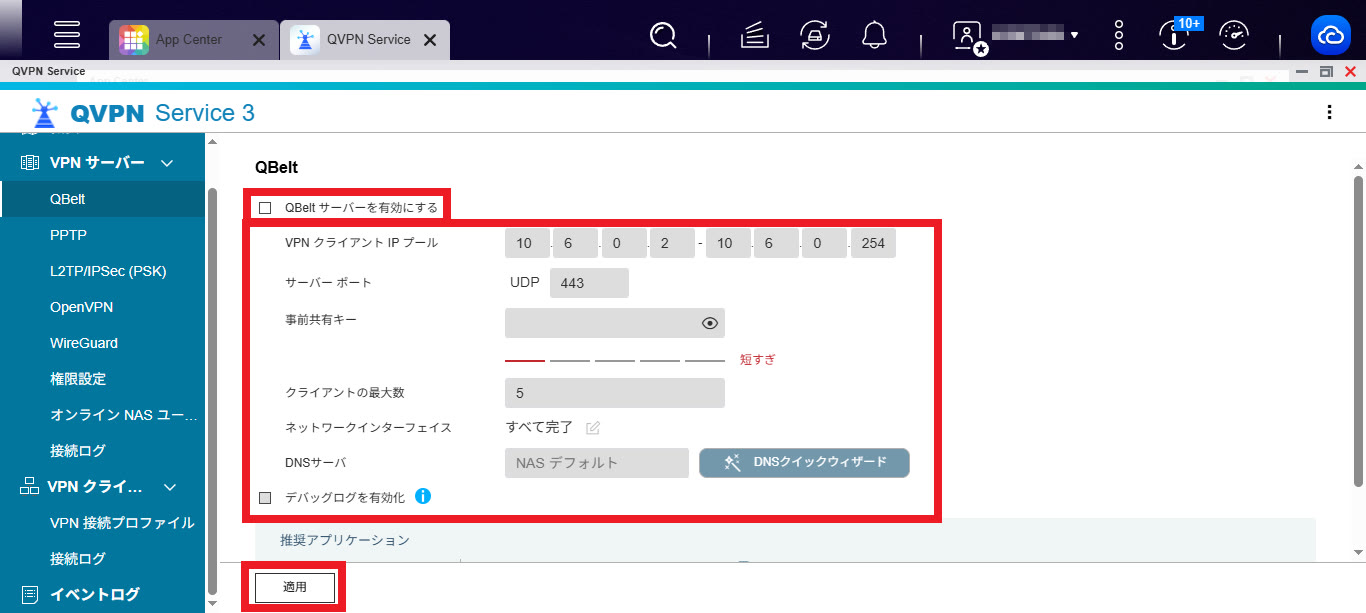
Task: Click debug log info icon
Action: 423,496
